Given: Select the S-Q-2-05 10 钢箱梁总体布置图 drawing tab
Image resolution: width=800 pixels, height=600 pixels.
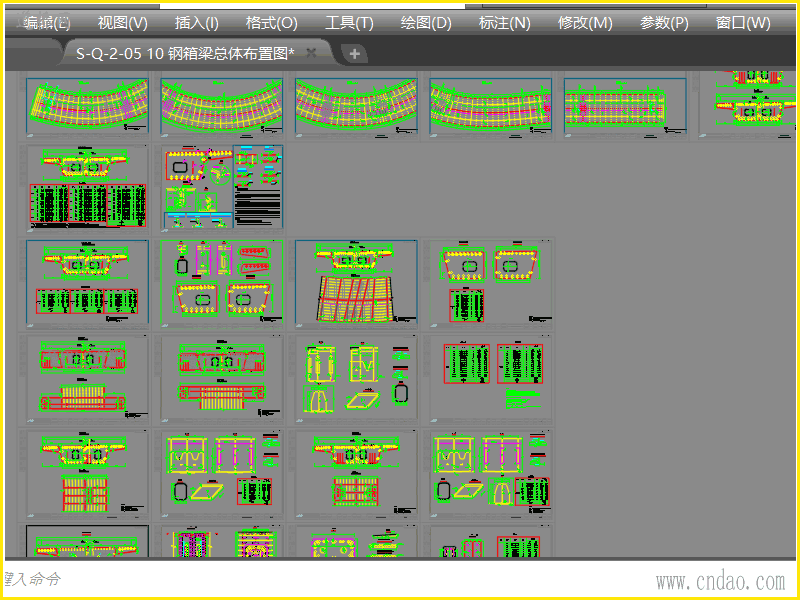Looking at the screenshot, I should coord(185,53).
